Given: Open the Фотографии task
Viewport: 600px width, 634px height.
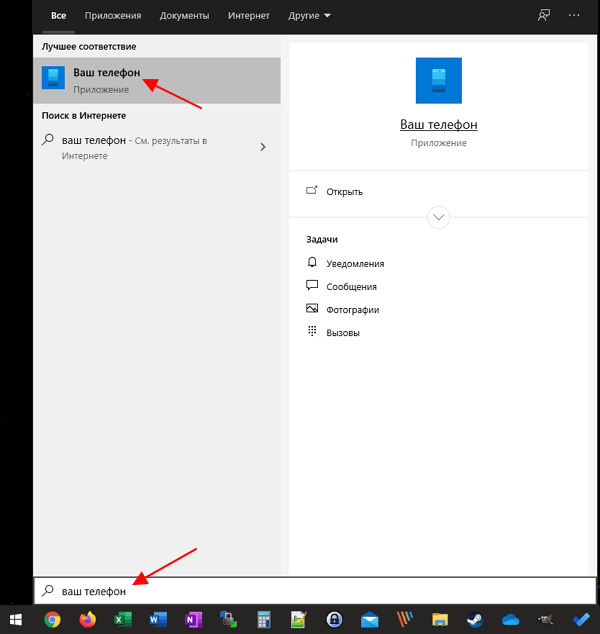Looking at the screenshot, I should [353, 310].
